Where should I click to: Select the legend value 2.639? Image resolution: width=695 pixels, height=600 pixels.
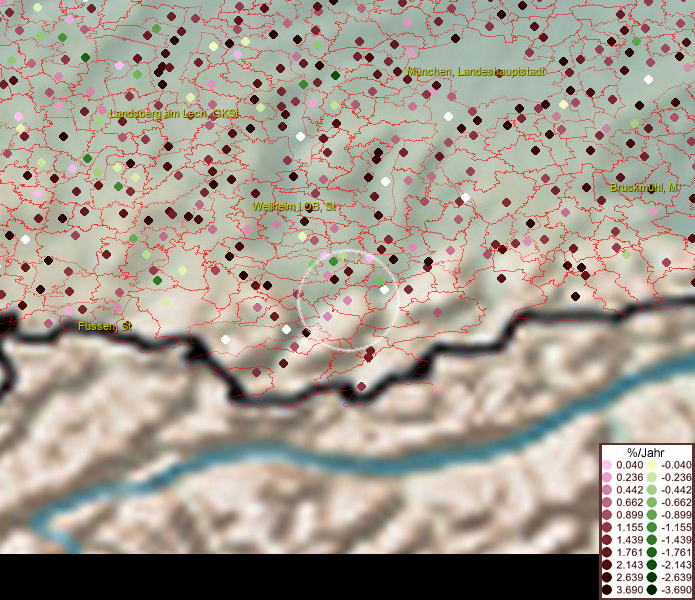(x=629, y=577)
